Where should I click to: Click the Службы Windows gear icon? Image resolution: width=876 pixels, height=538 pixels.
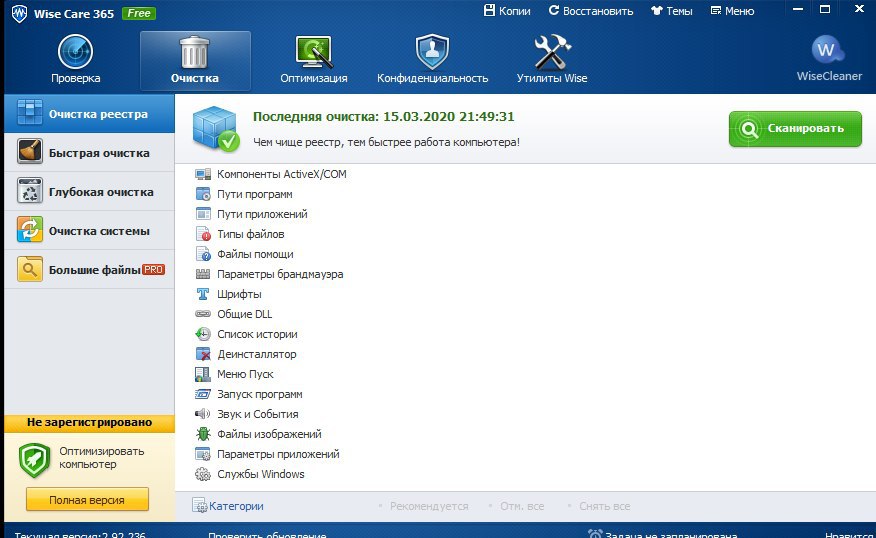203,474
